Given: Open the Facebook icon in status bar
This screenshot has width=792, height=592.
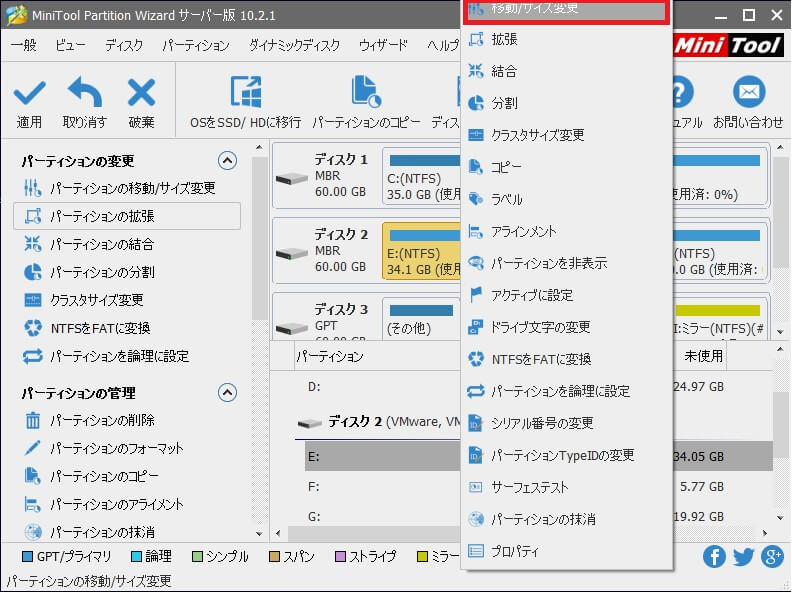Looking at the screenshot, I should [x=714, y=557].
